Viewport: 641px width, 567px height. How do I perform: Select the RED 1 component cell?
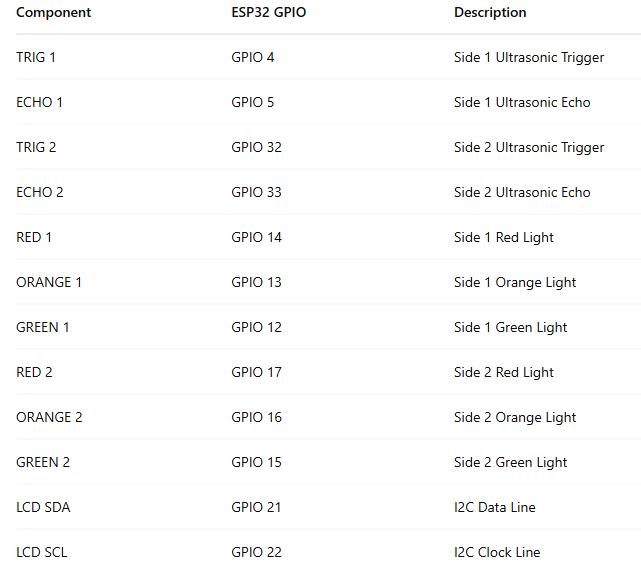pos(34,237)
